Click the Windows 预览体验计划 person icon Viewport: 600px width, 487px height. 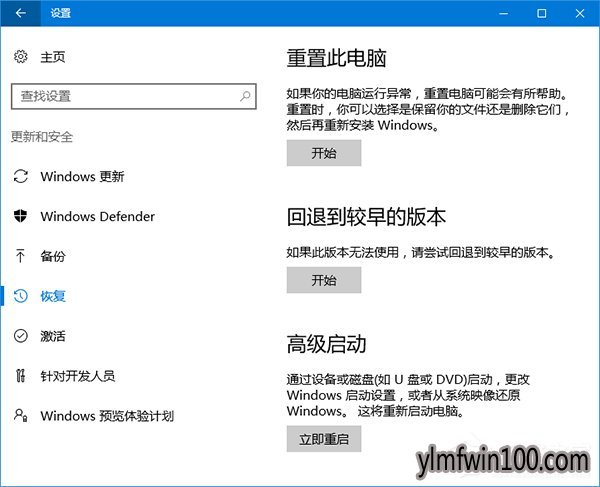(x=20, y=415)
